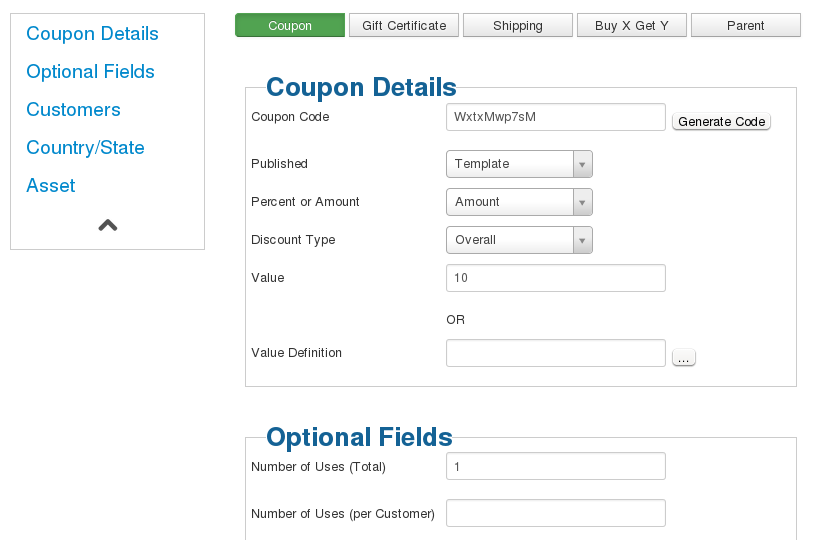Click the Generate Code button
Viewport: 813px width, 540px height.
[x=721, y=121]
